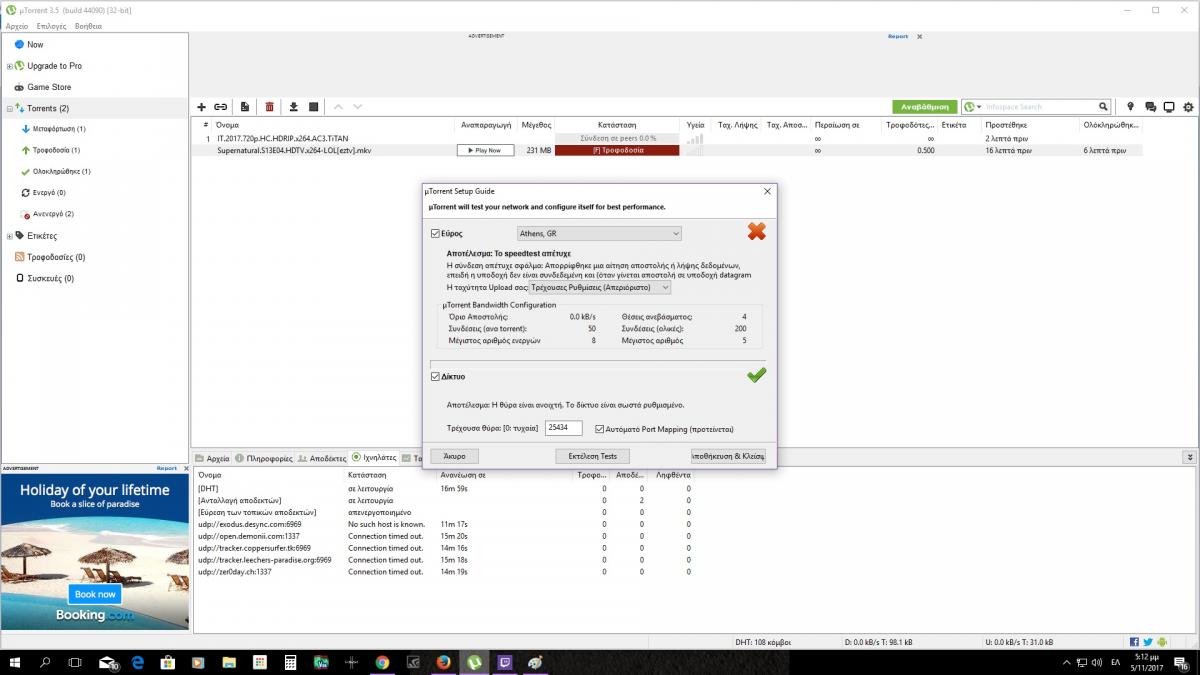Close the top advertisement with X
1200x675 pixels.
920,37
